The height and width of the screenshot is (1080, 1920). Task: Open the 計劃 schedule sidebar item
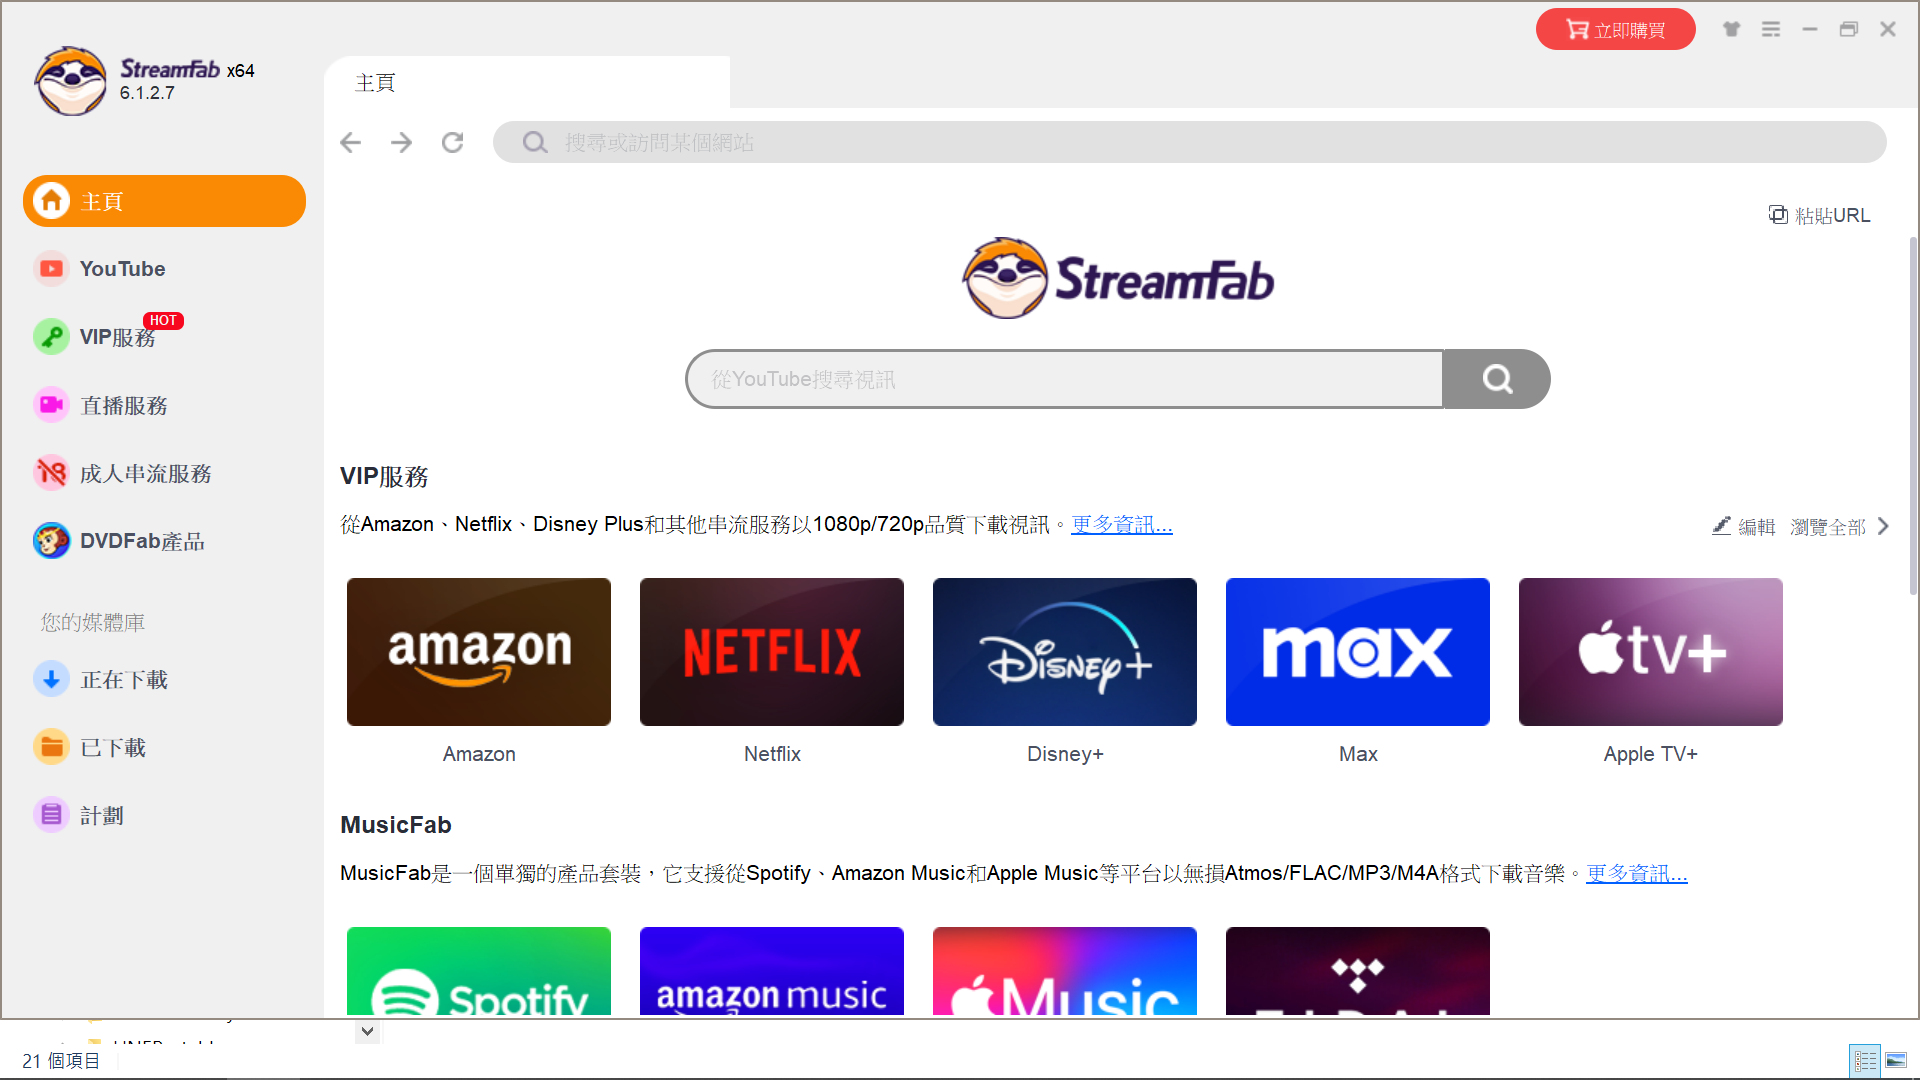[101, 816]
